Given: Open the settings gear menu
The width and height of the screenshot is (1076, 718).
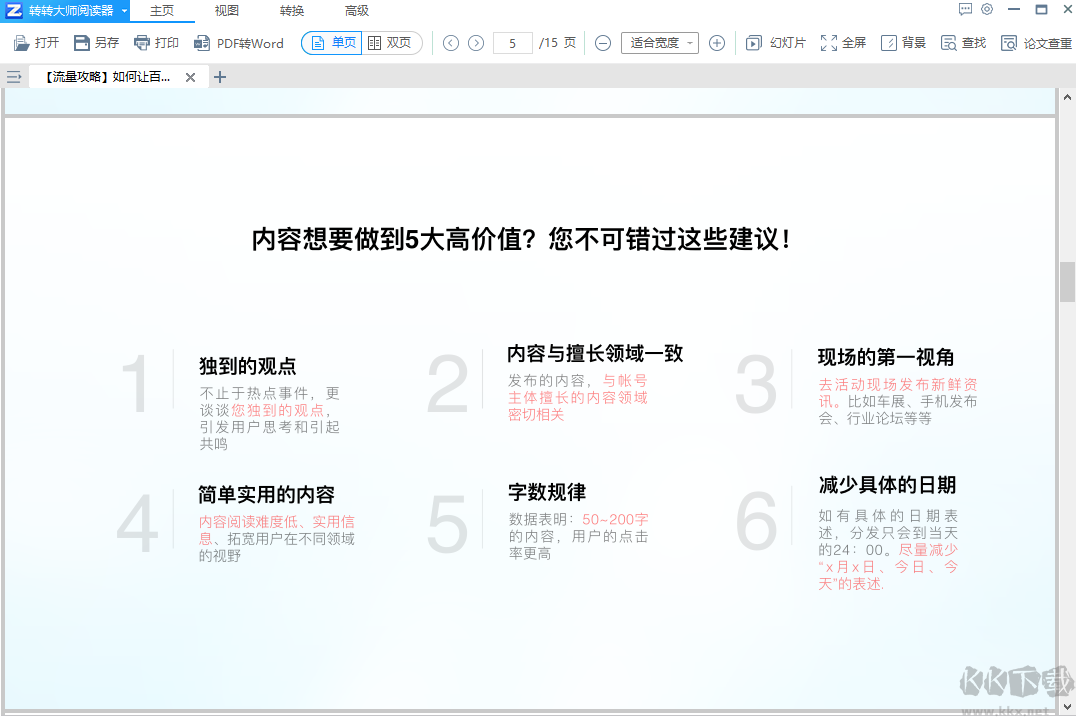Looking at the screenshot, I should click(x=987, y=9).
